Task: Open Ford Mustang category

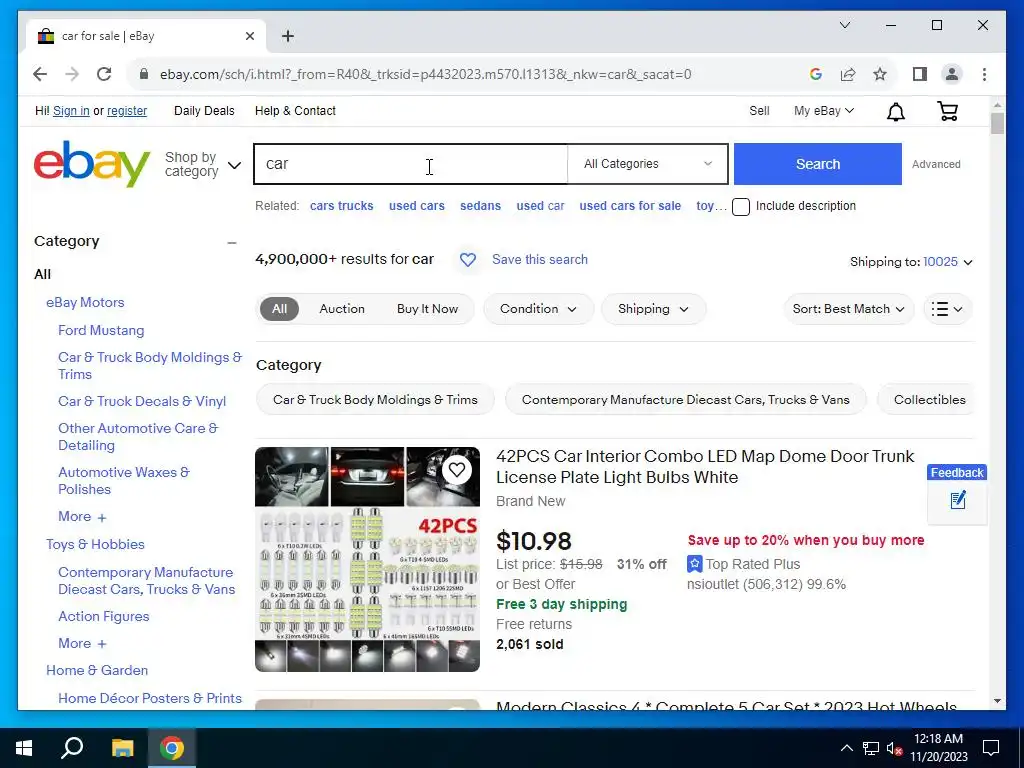Action: click(101, 330)
